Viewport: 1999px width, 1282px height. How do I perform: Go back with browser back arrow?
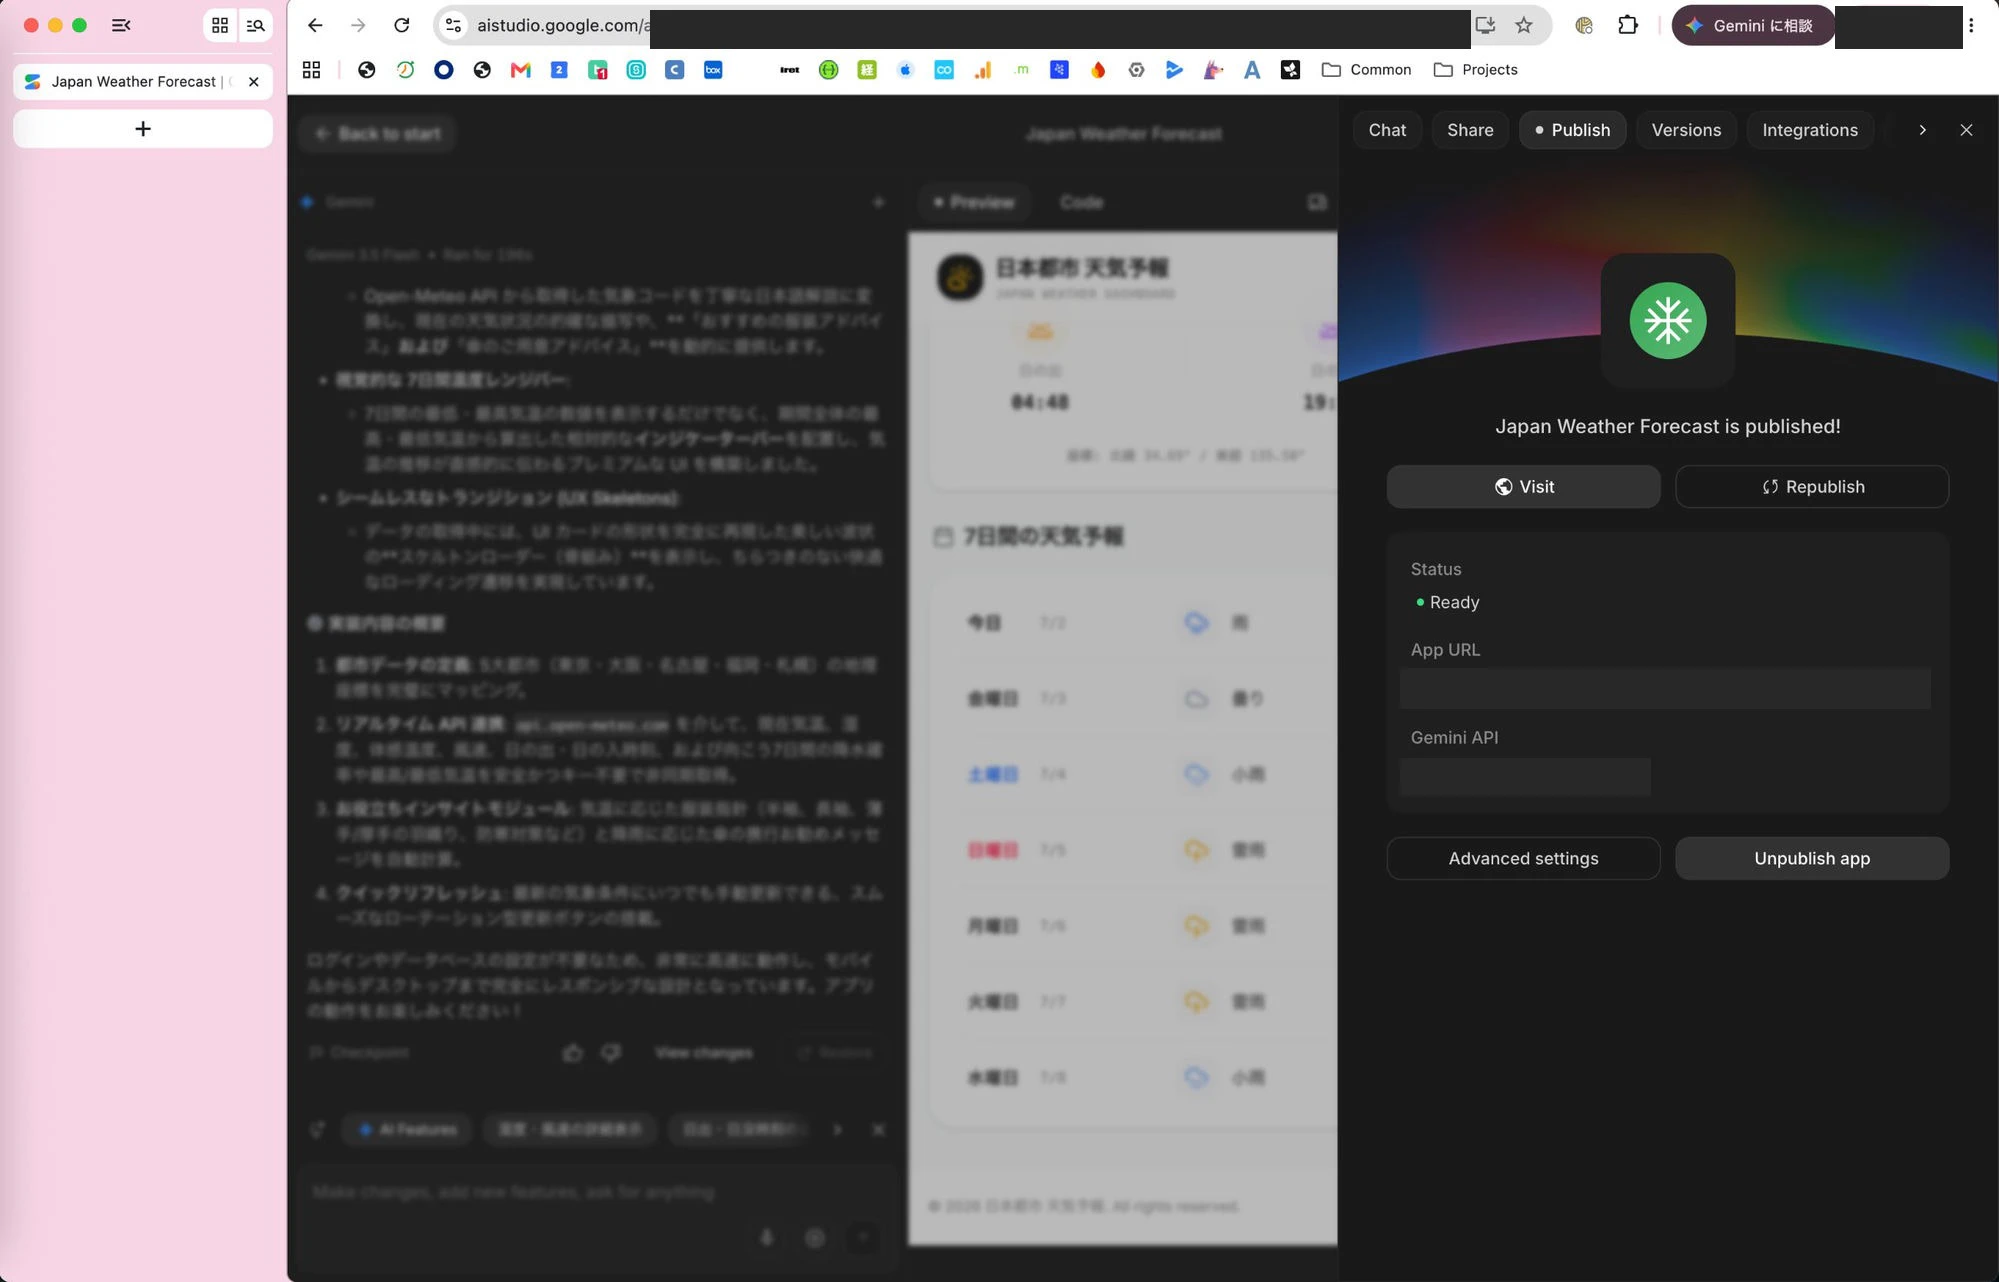(x=315, y=26)
